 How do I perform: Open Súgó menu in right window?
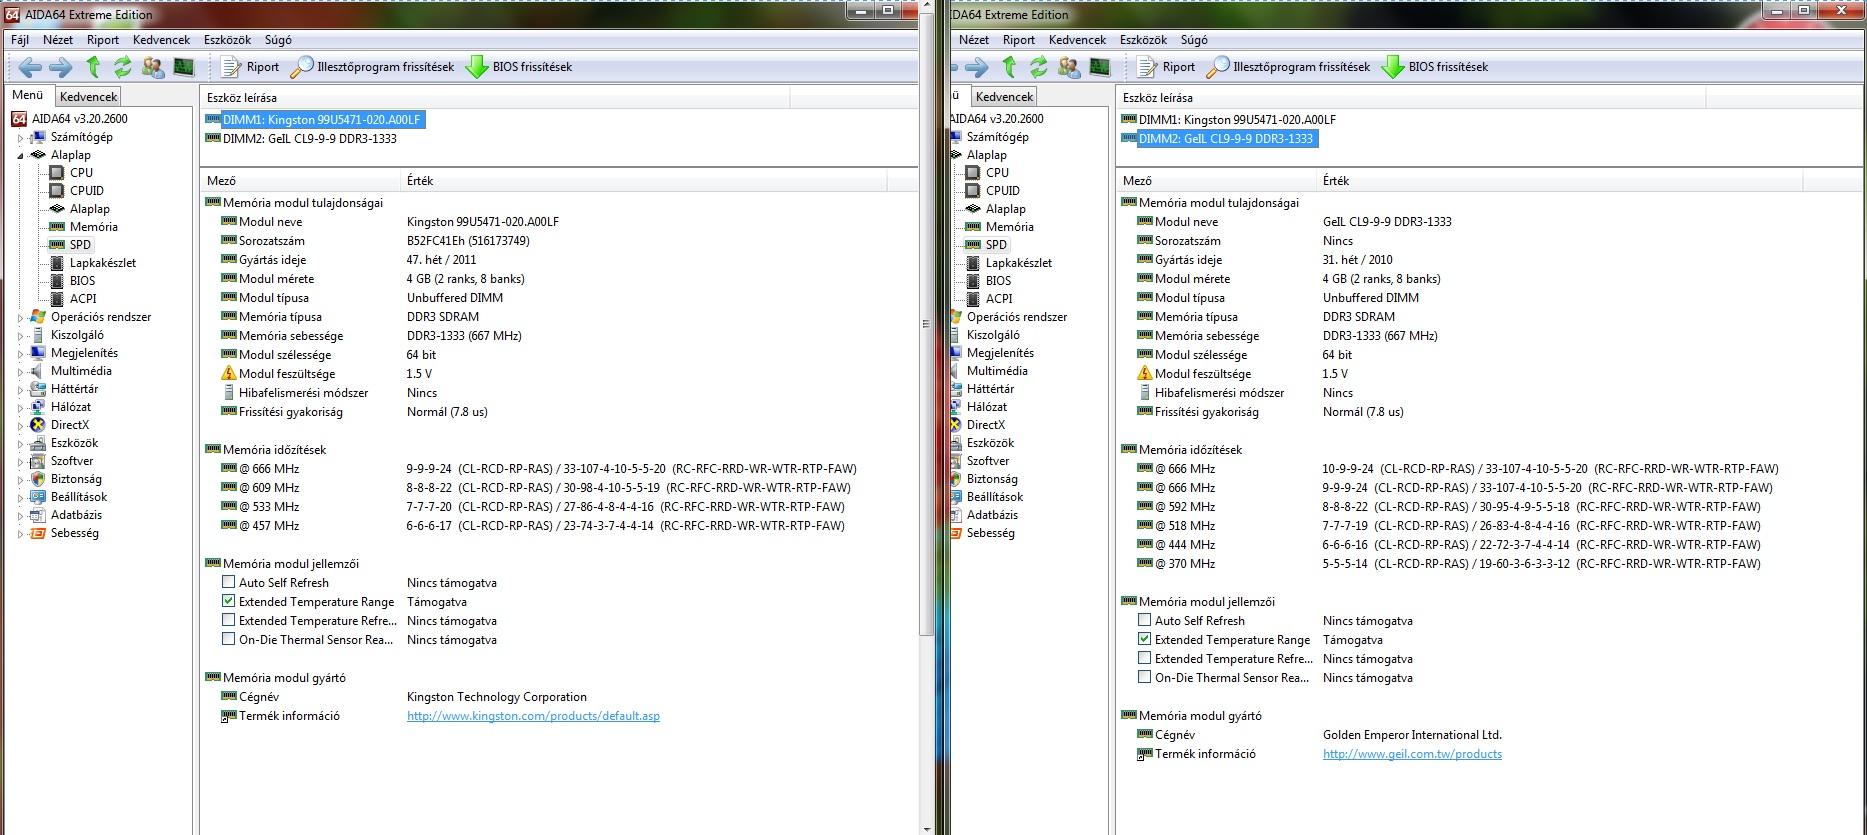[1194, 40]
